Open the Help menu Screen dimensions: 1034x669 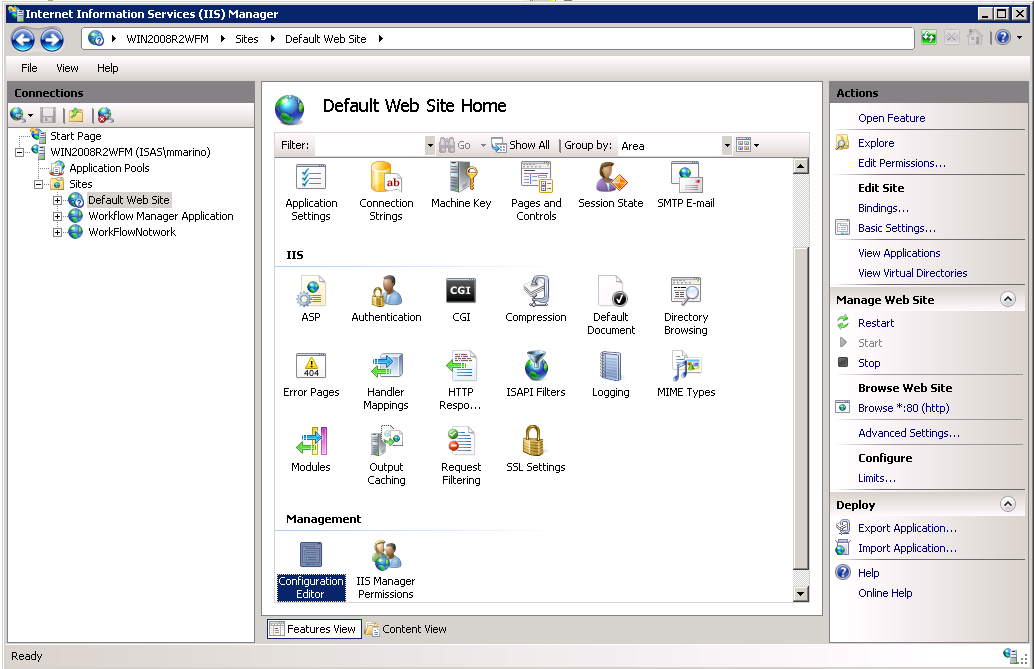click(x=107, y=68)
